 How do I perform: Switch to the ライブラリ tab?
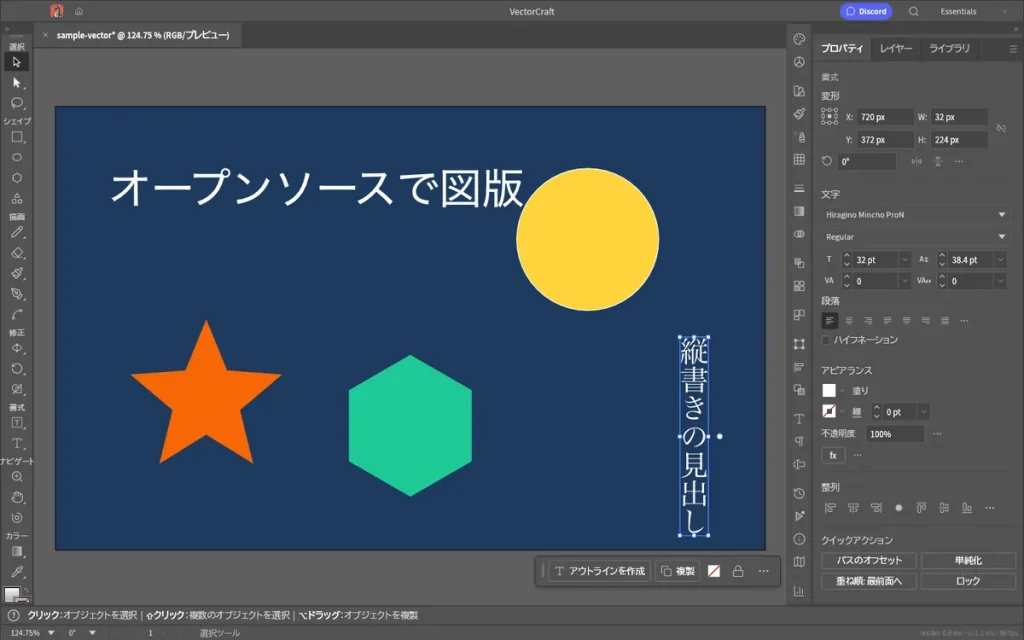coord(950,48)
